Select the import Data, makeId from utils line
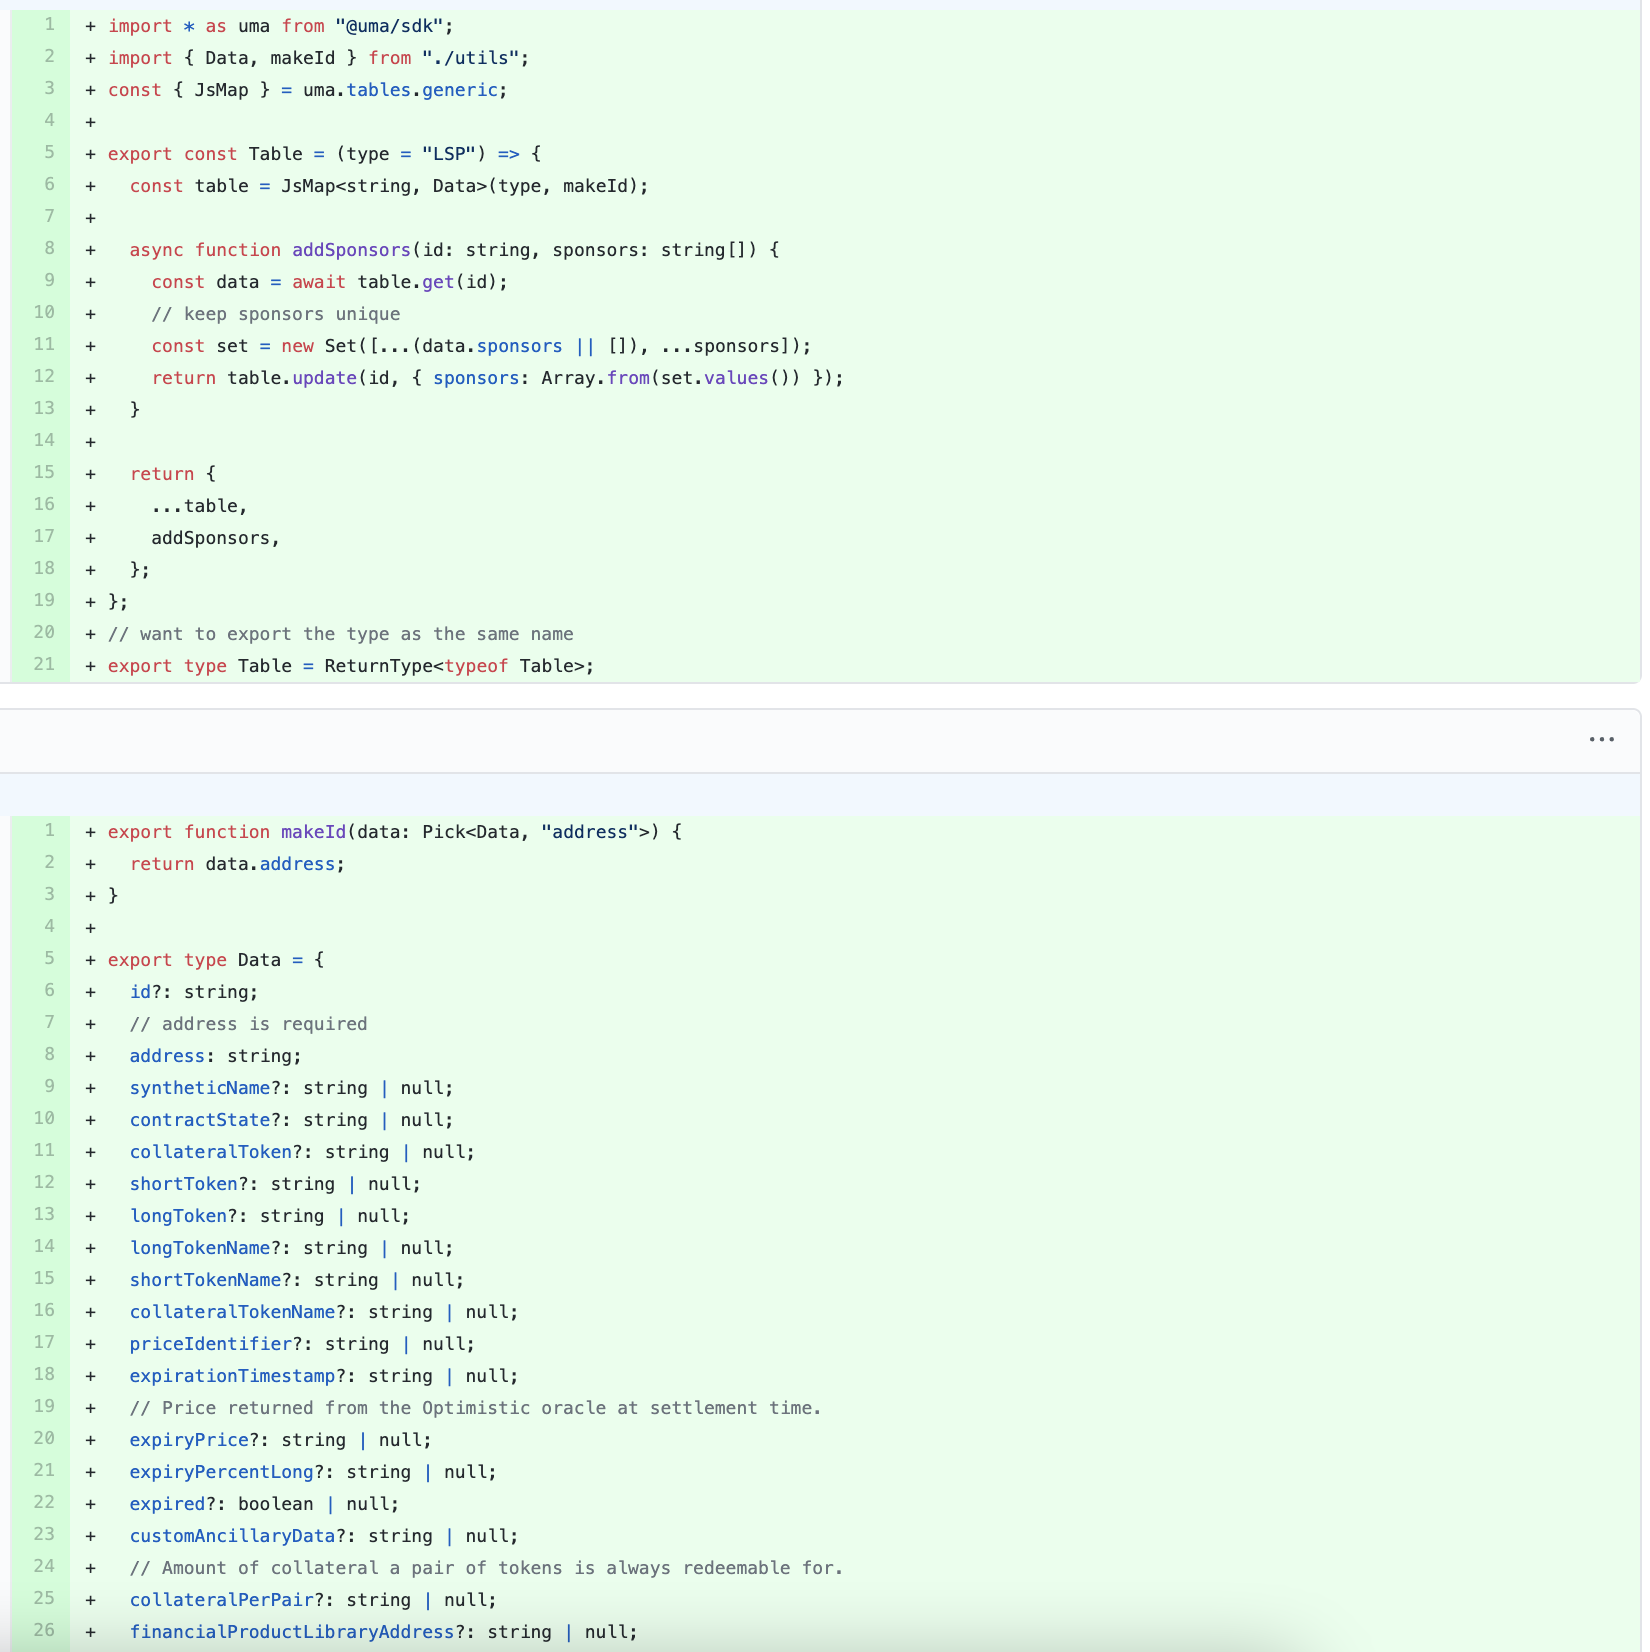This screenshot has height=1652, width=1650. click(318, 58)
